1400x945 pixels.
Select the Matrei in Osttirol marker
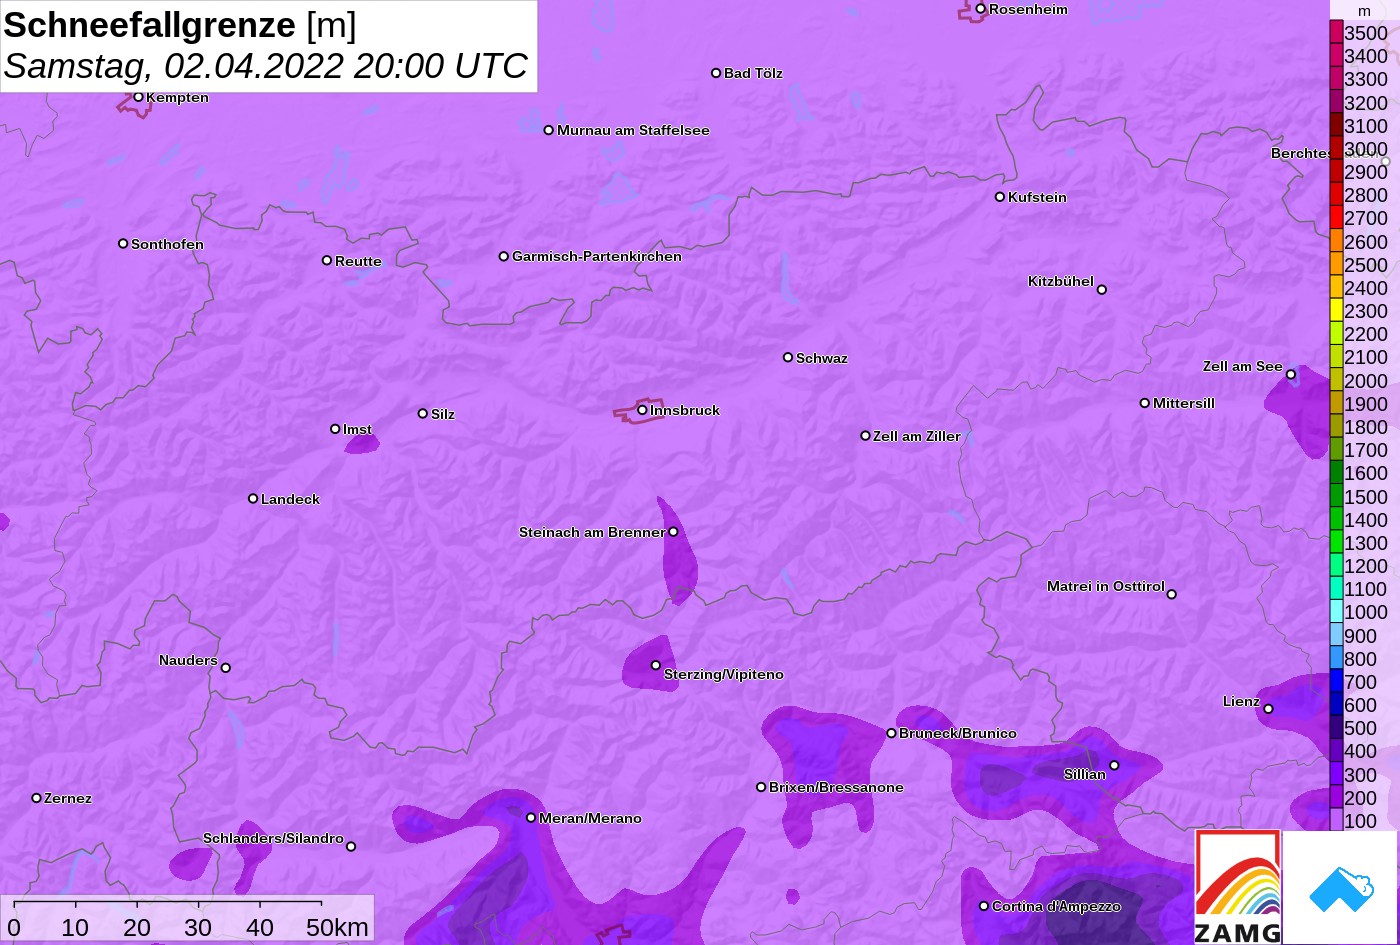(x=1172, y=594)
